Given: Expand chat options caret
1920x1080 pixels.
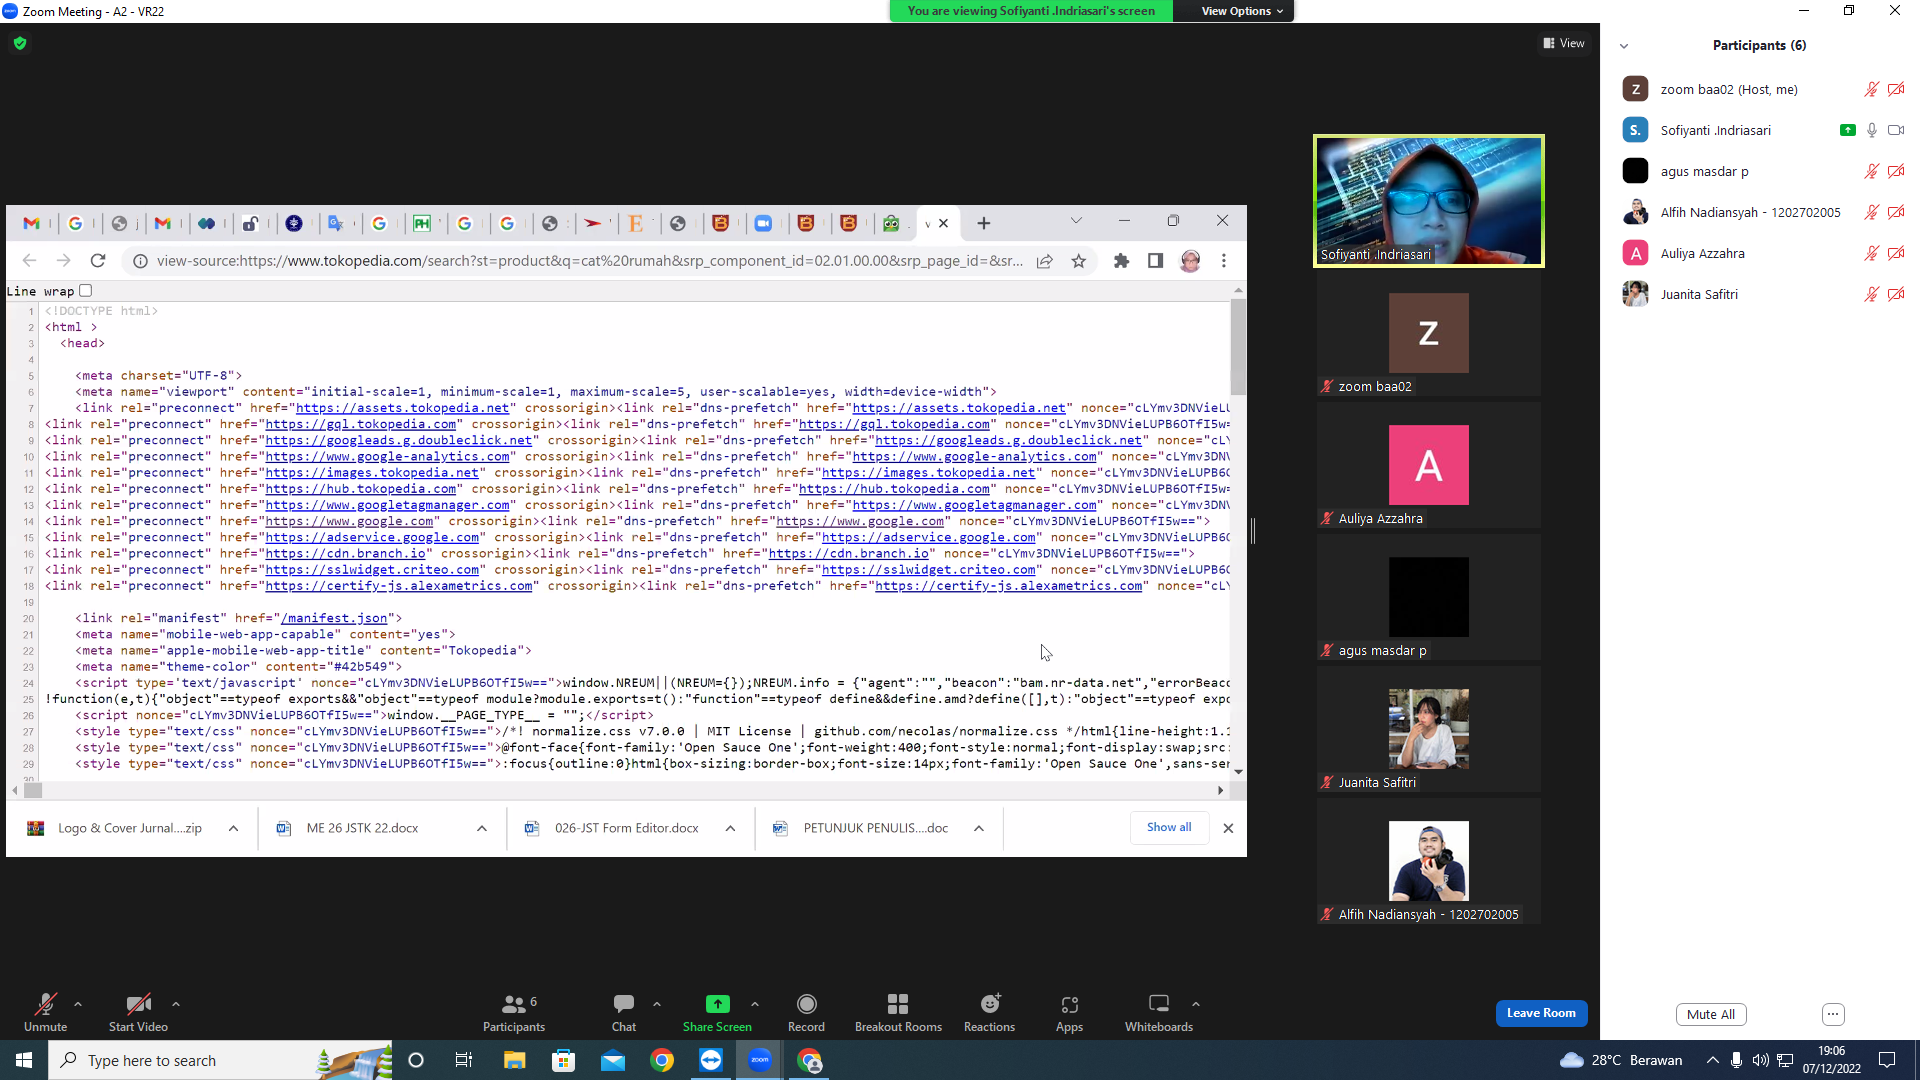Looking at the screenshot, I should (657, 1004).
